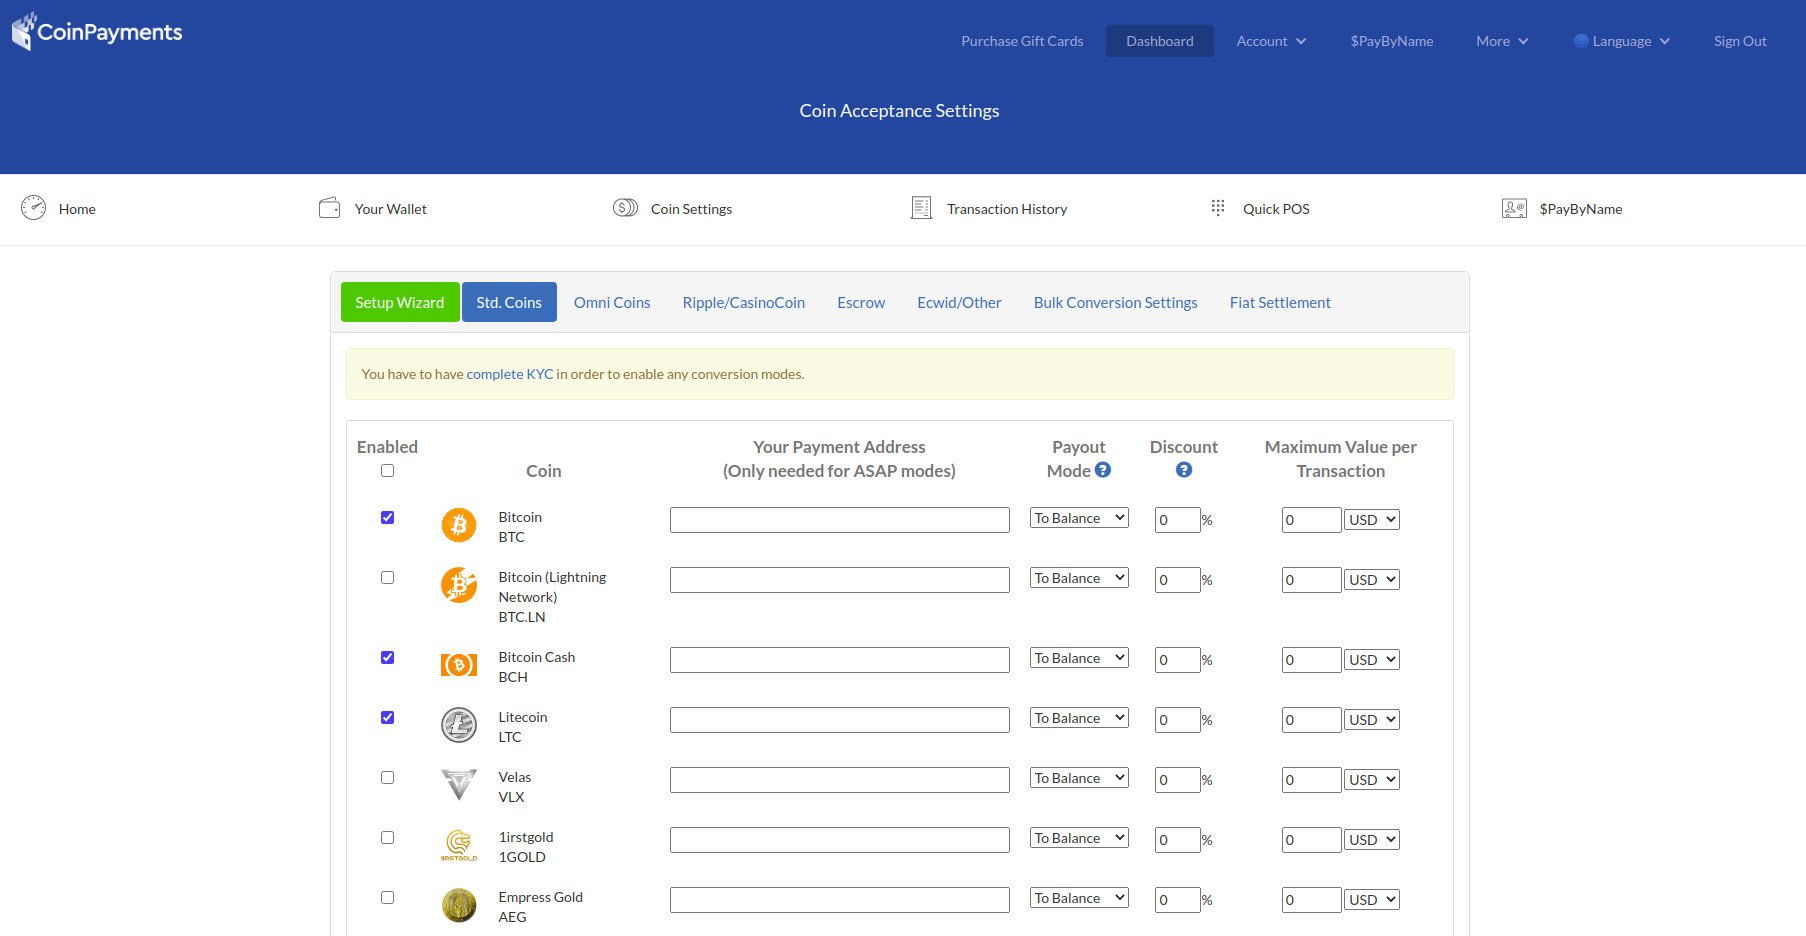
Task: Open Bitcoin payout mode dropdown
Action: click(1079, 518)
